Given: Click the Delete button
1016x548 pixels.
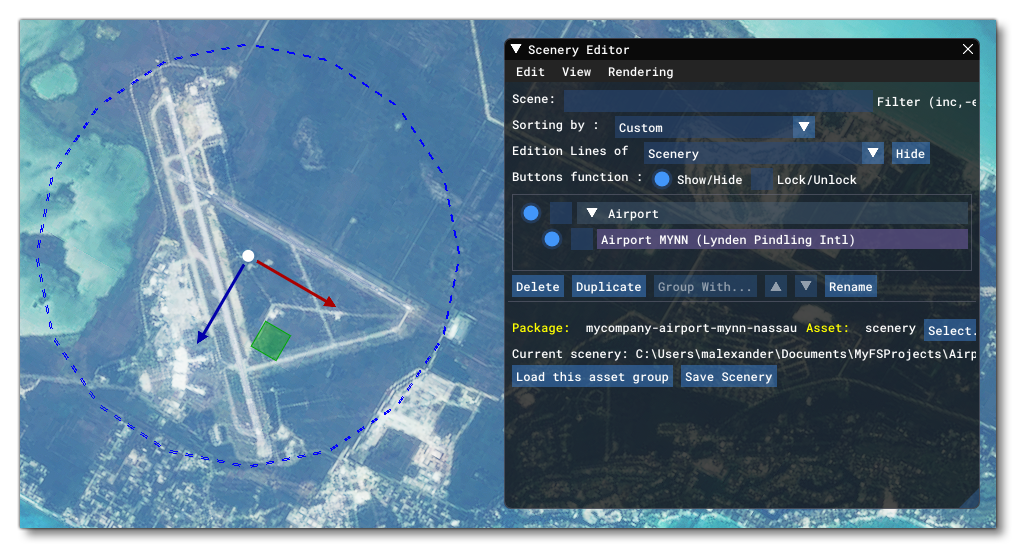Looking at the screenshot, I should (537, 286).
